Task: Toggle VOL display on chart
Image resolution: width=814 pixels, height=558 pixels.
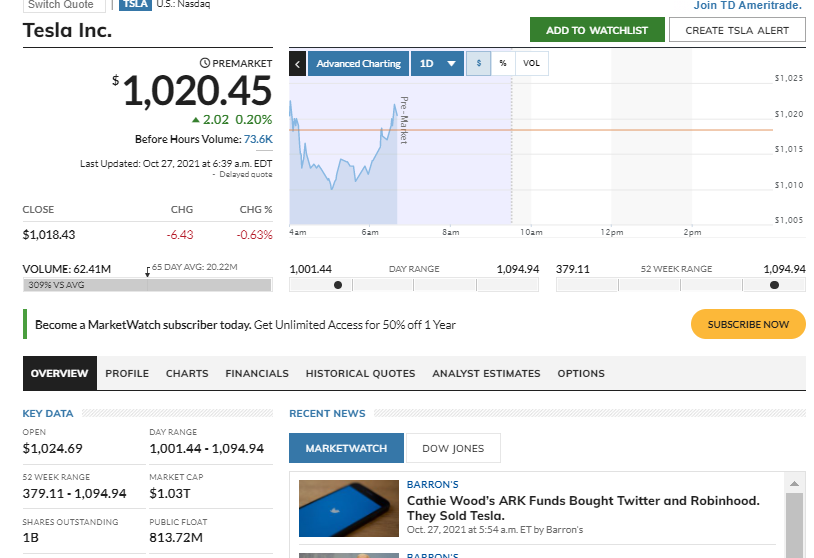Action: click(x=532, y=63)
